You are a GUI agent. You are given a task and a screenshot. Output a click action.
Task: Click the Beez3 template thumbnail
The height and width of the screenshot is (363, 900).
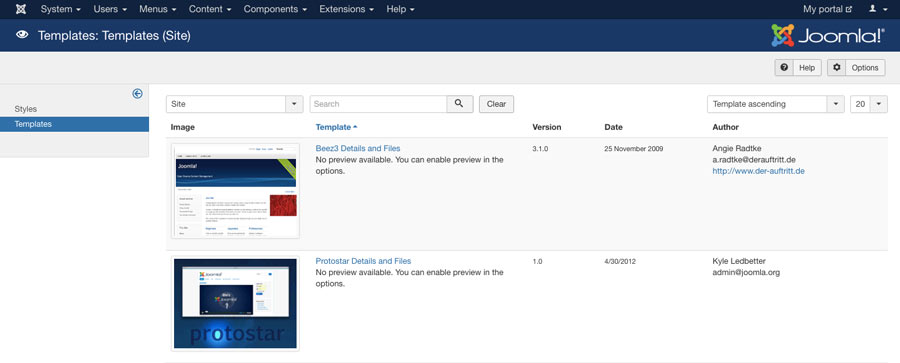click(235, 191)
